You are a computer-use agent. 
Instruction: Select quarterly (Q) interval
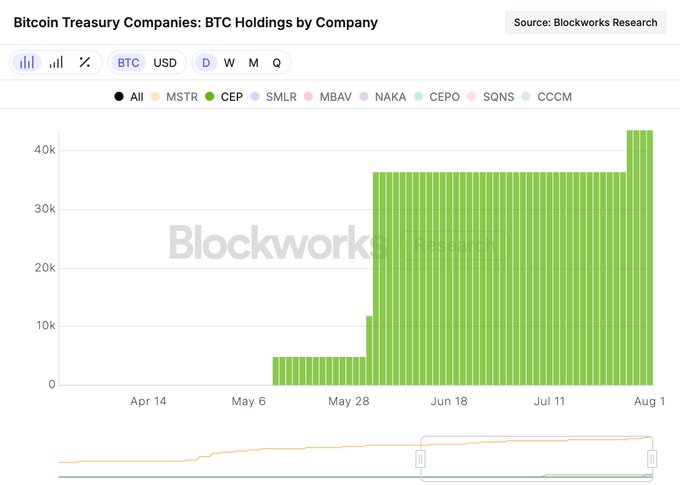click(x=276, y=63)
